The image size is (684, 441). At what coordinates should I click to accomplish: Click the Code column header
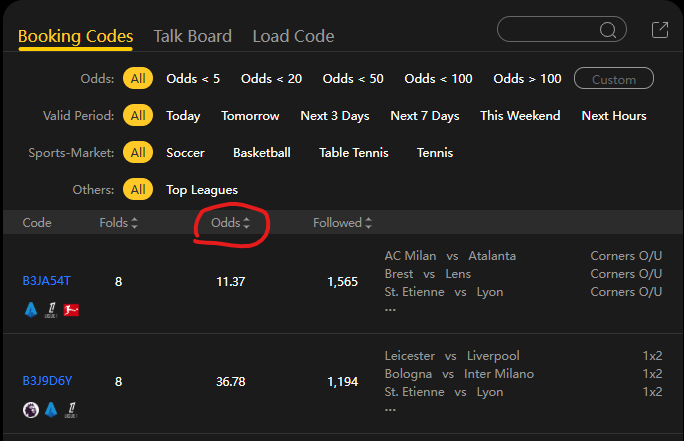pyautogui.click(x=37, y=223)
